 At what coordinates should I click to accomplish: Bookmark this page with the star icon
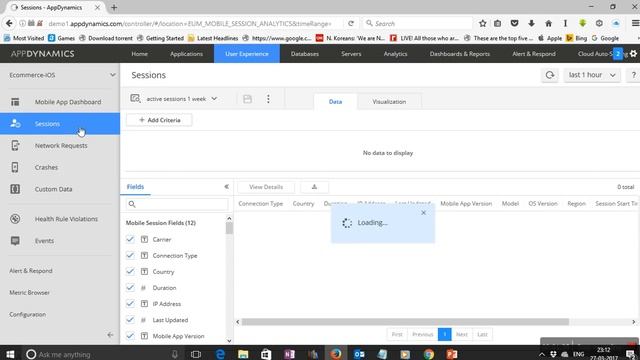point(482,23)
